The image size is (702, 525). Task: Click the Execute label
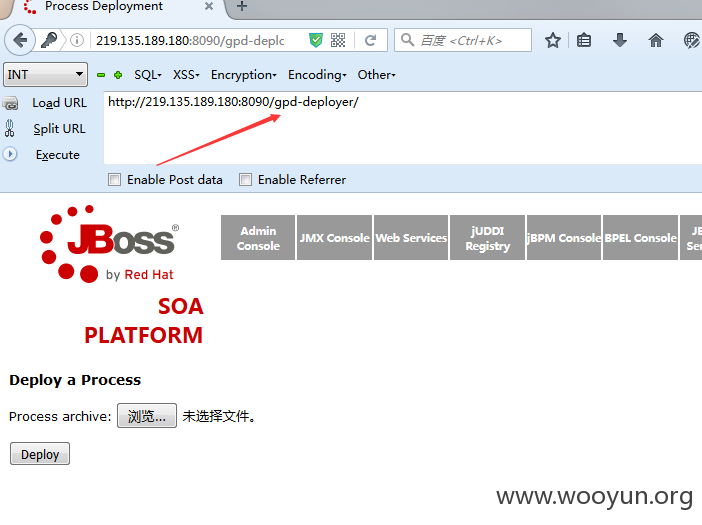pyautogui.click(x=58, y=155)
